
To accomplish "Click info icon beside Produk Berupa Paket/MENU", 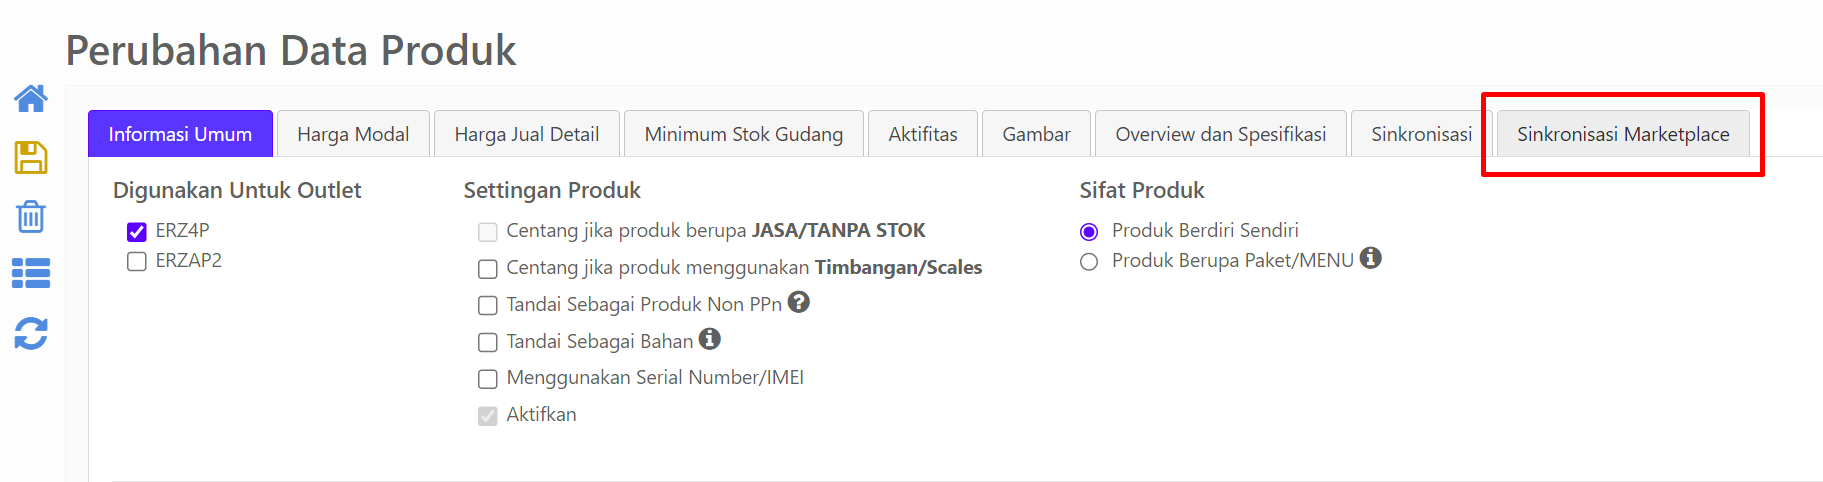I will [1371, 258].
